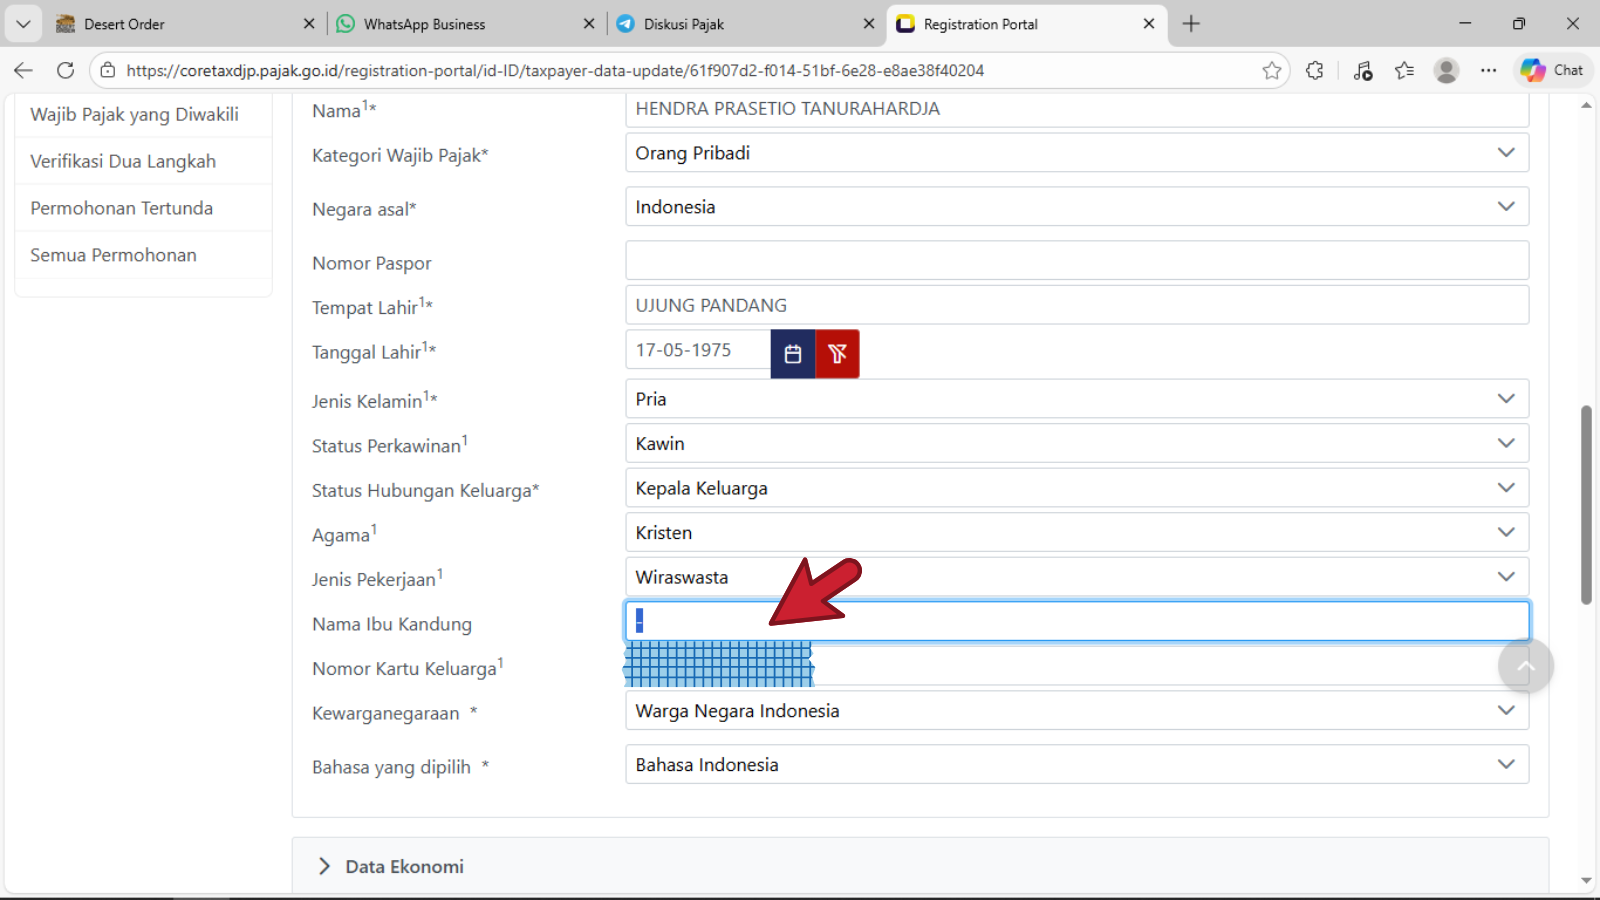Screen dimensions: 1600x900
Task: Clear birth date with red filter icon
Action: coord(837,354)
